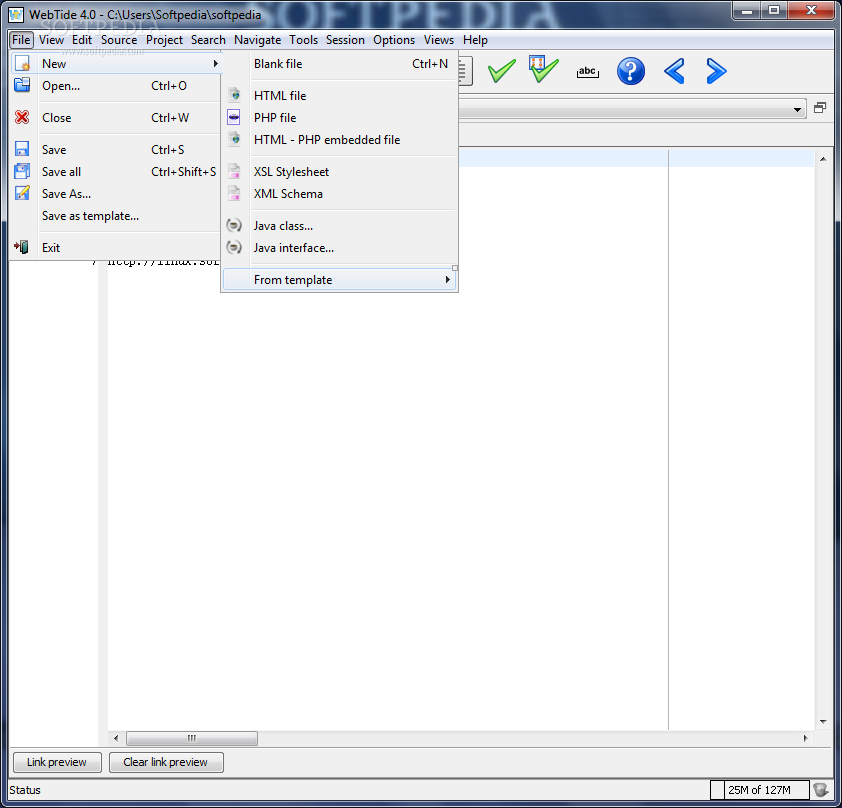Open the Session menu
Viewport: 842px width, 808px height.
(x=345, y=40)
